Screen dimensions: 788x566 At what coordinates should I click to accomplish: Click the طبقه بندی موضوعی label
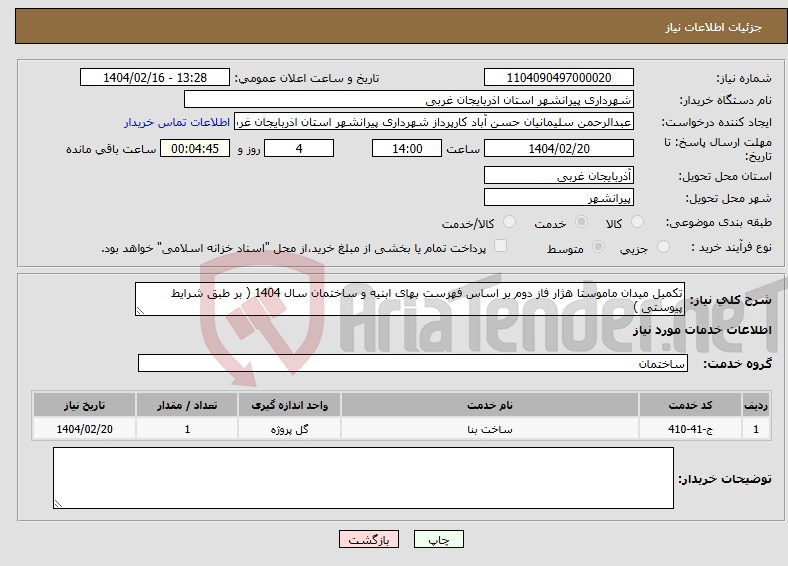(719, 222)
